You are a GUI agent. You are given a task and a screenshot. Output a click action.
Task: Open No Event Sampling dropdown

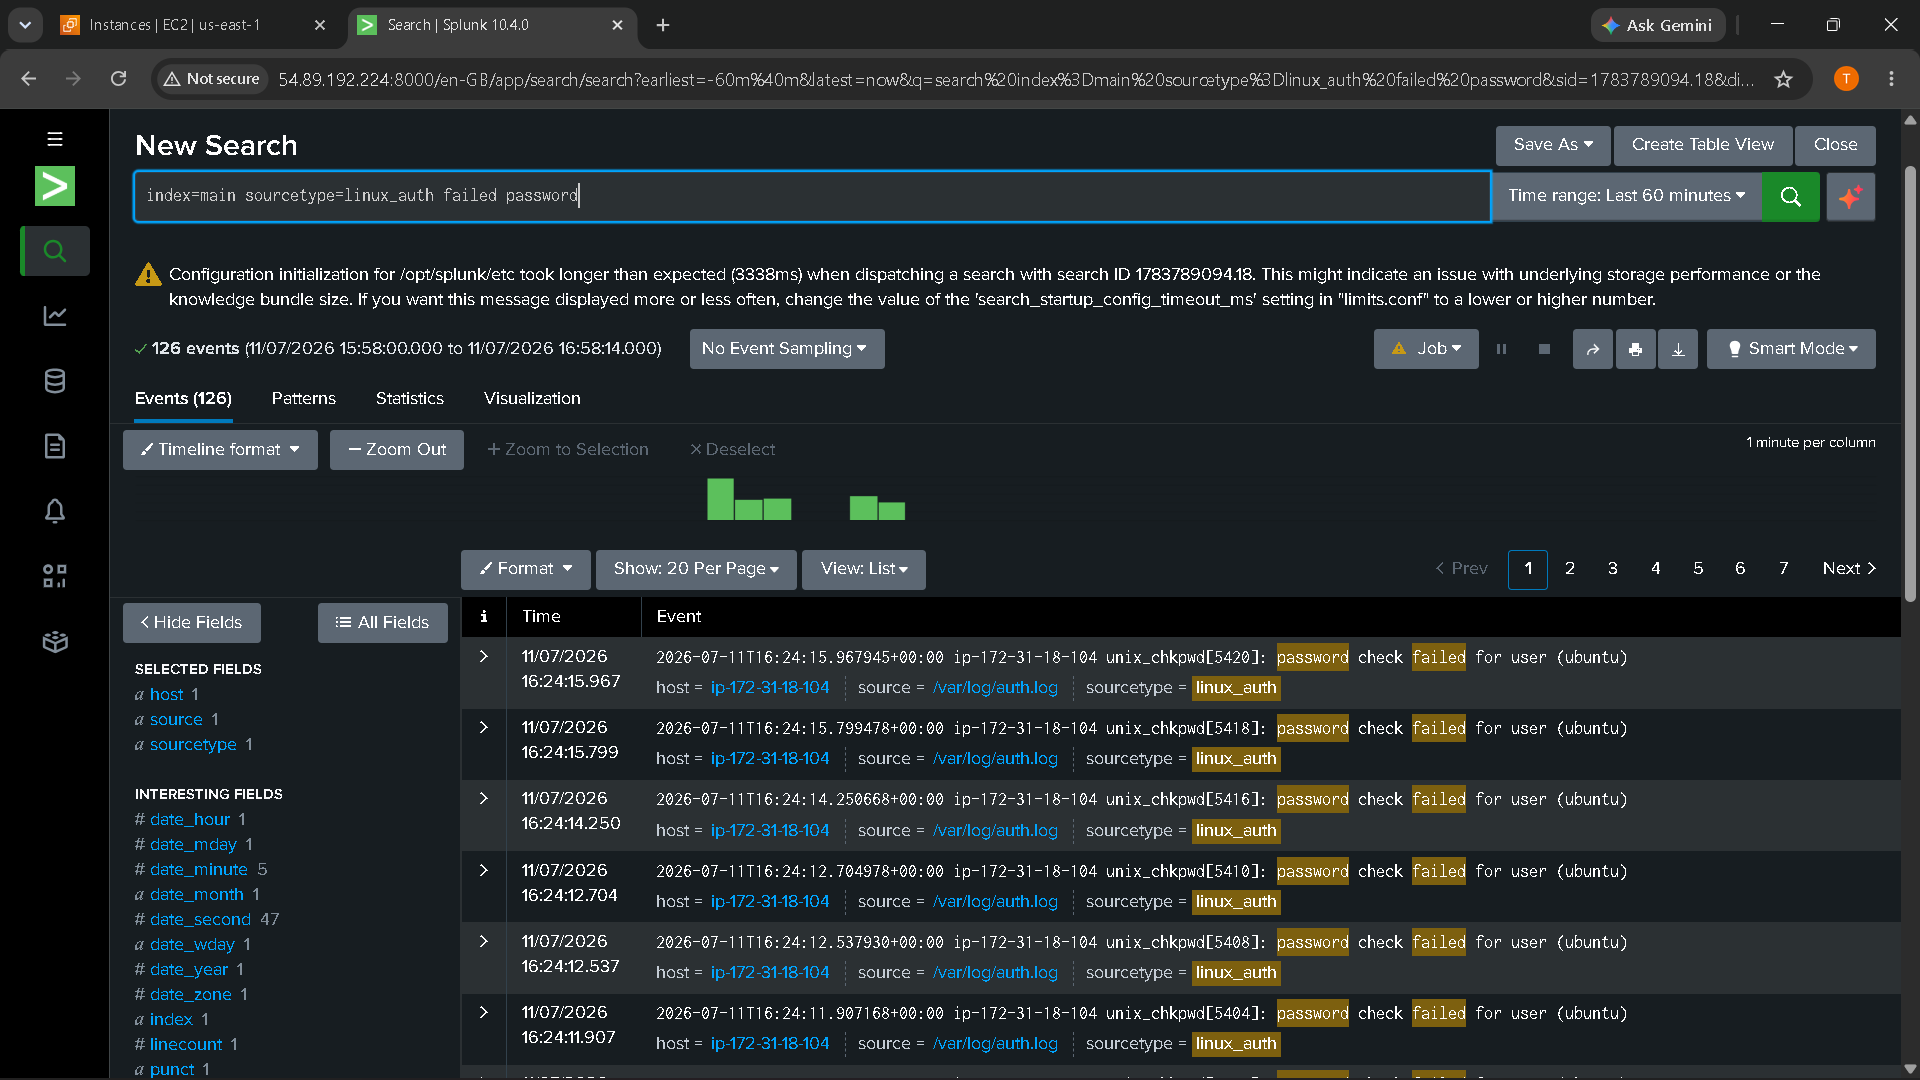[x=786, y=349]
